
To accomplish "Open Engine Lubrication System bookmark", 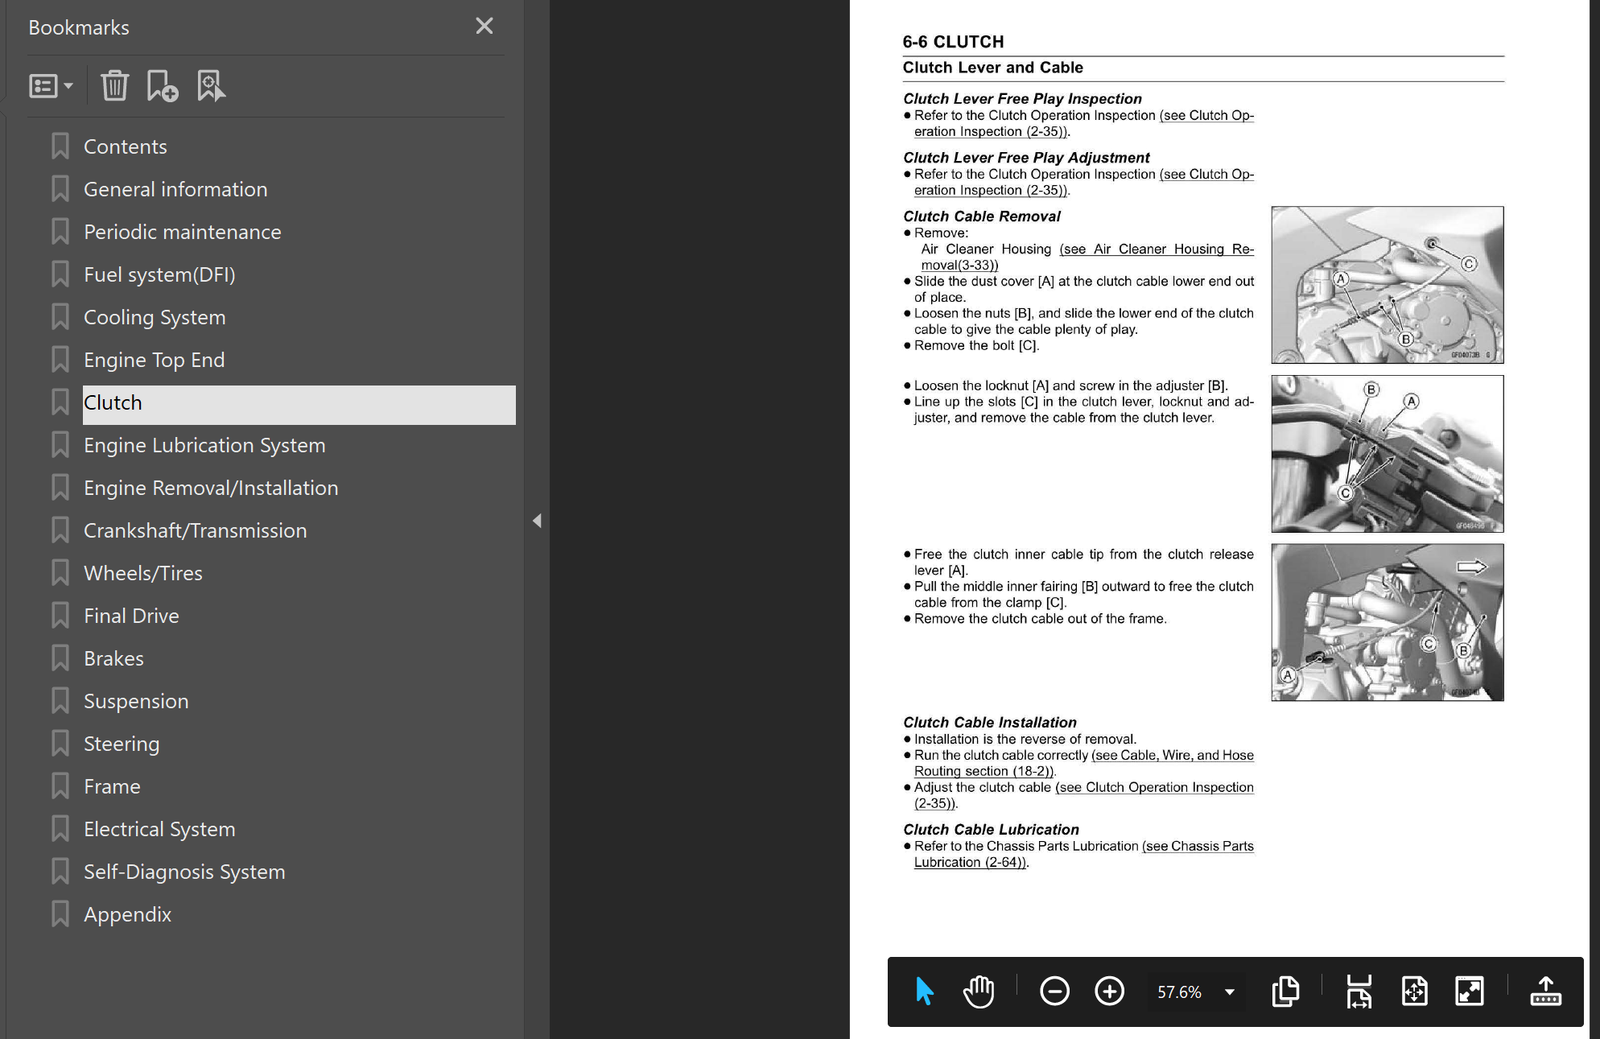I will click(x=204, y=445).
